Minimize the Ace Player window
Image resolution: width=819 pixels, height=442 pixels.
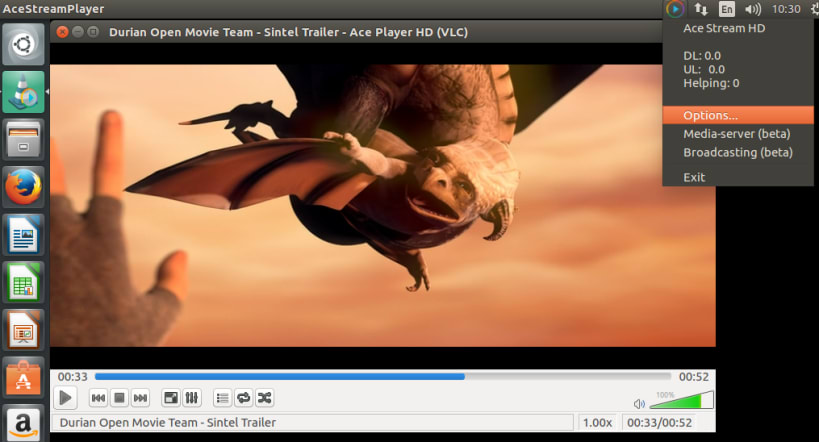tap(78, 32)
